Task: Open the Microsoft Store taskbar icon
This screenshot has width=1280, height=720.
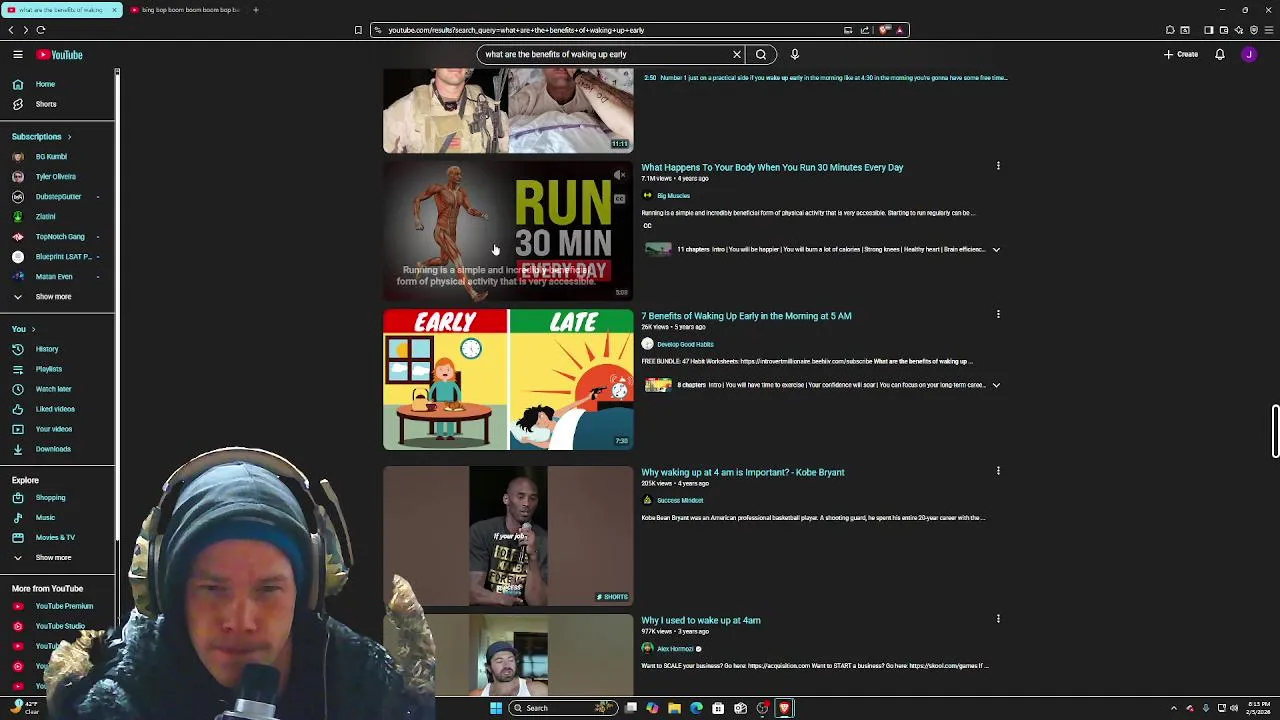Action: tap(718, 708)
